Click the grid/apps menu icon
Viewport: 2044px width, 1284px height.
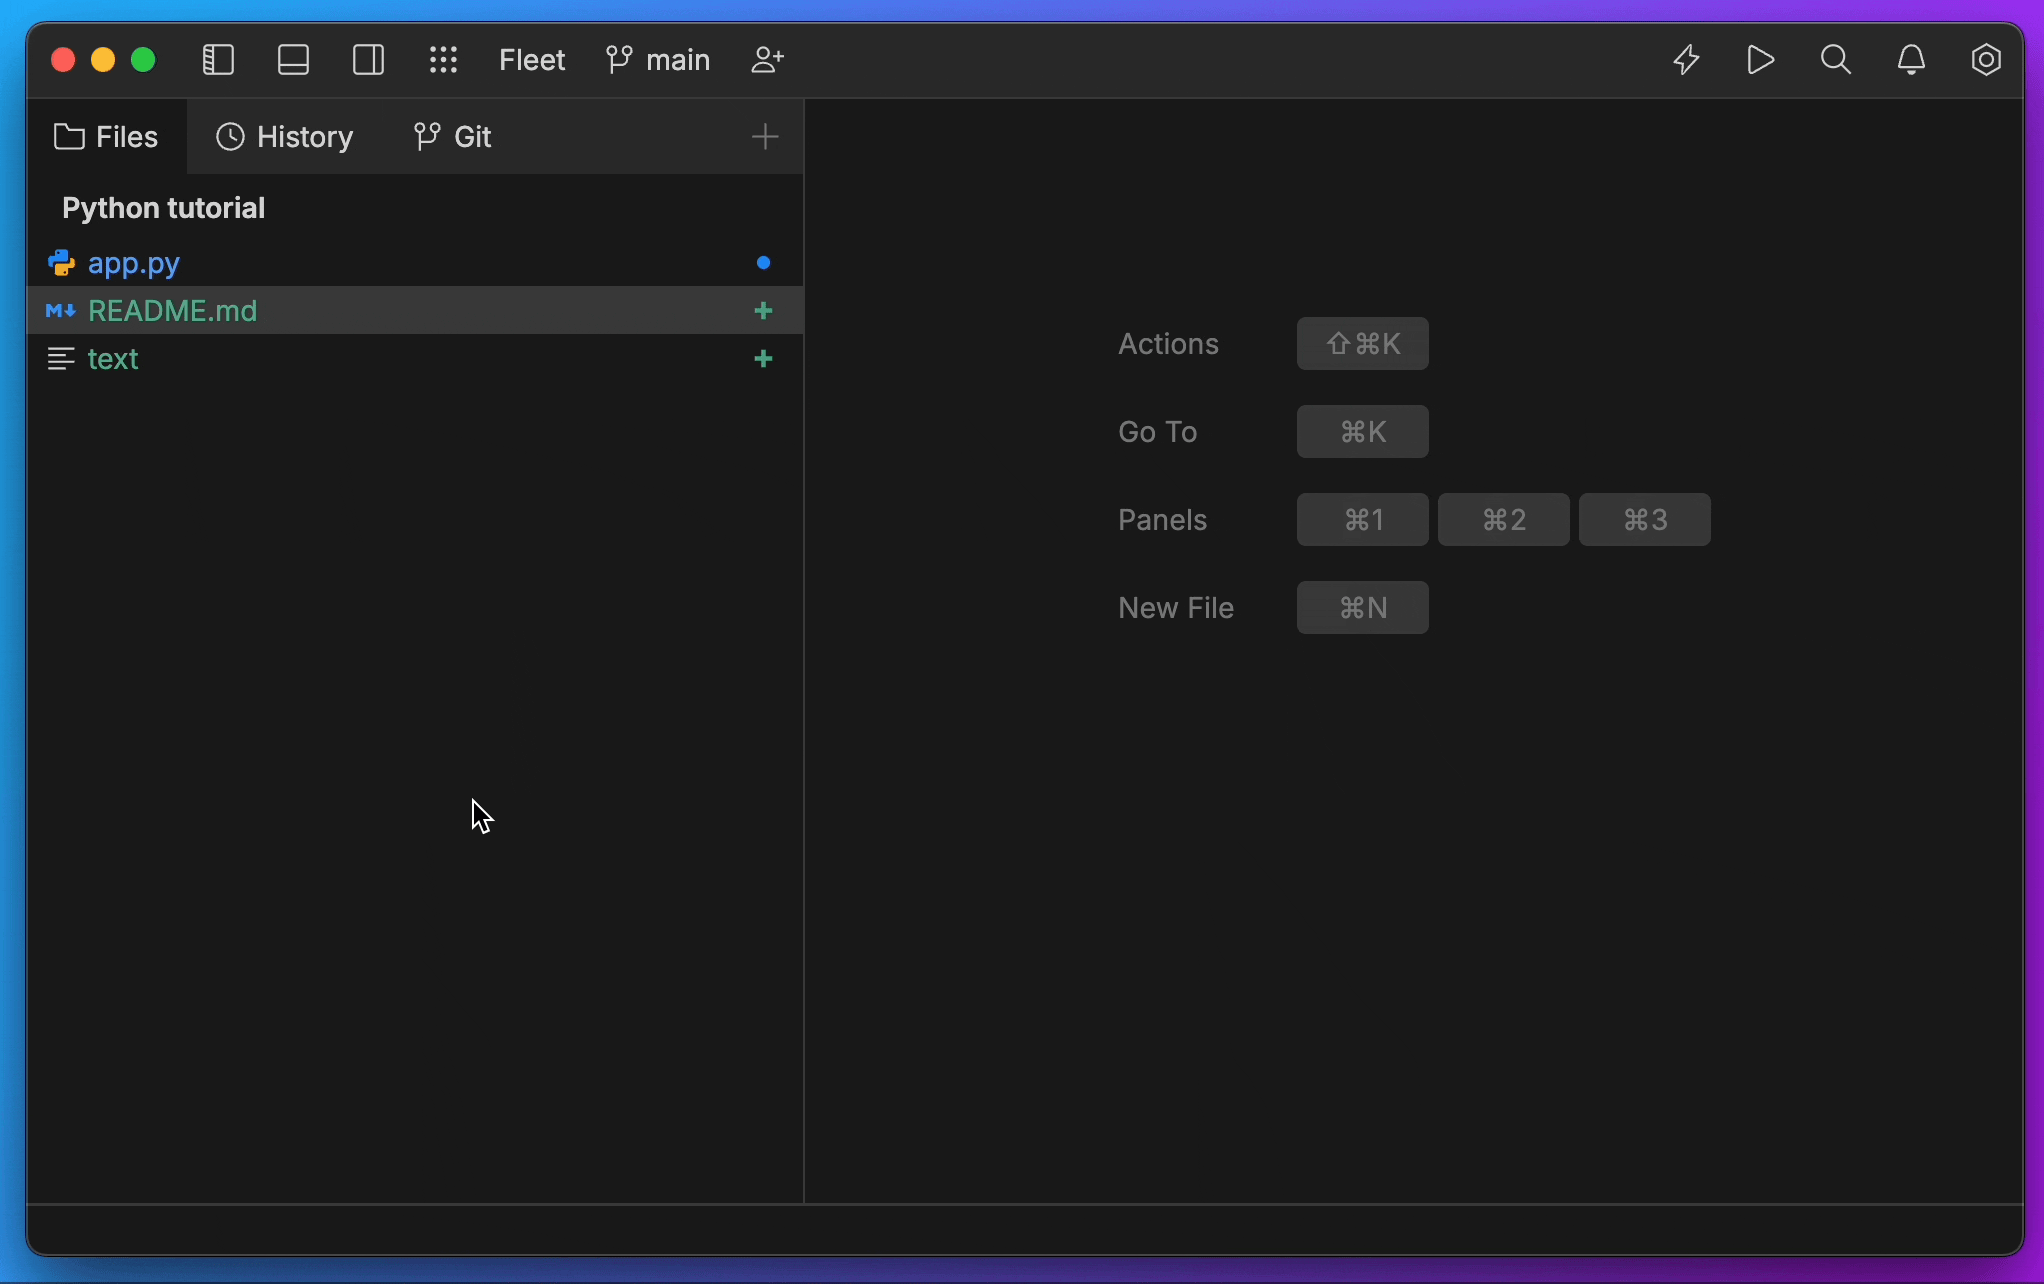click(442, 61)
